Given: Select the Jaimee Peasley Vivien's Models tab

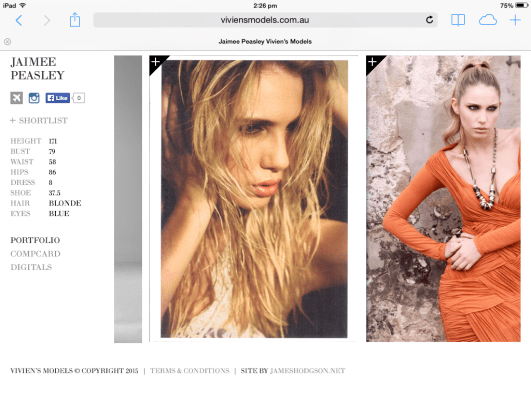Looking at the screenshot, I should pyautogui.click(x=265, y=41).
